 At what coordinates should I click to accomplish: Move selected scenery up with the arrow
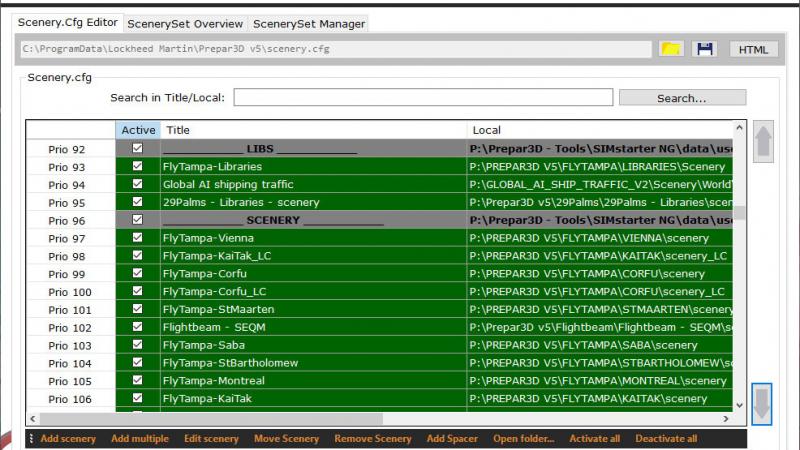coord(763,141)
